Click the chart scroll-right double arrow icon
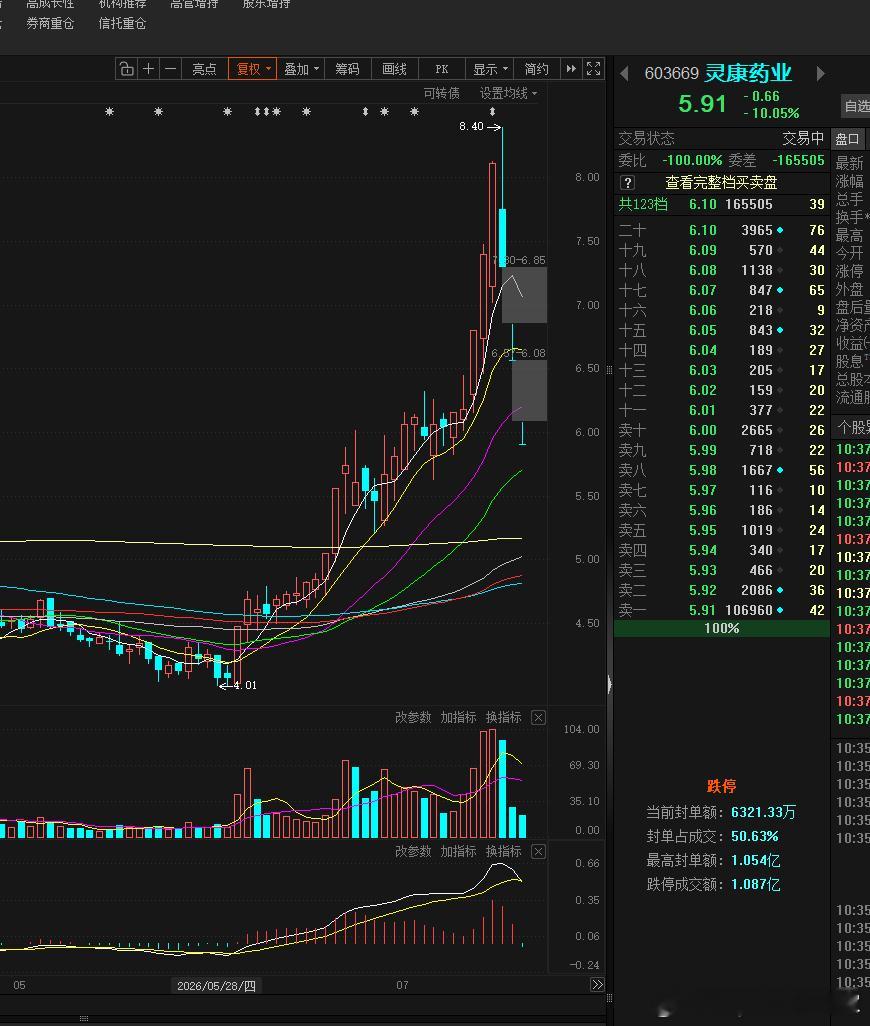Screen dimensions: 870x1026 [x=597, y=985]
